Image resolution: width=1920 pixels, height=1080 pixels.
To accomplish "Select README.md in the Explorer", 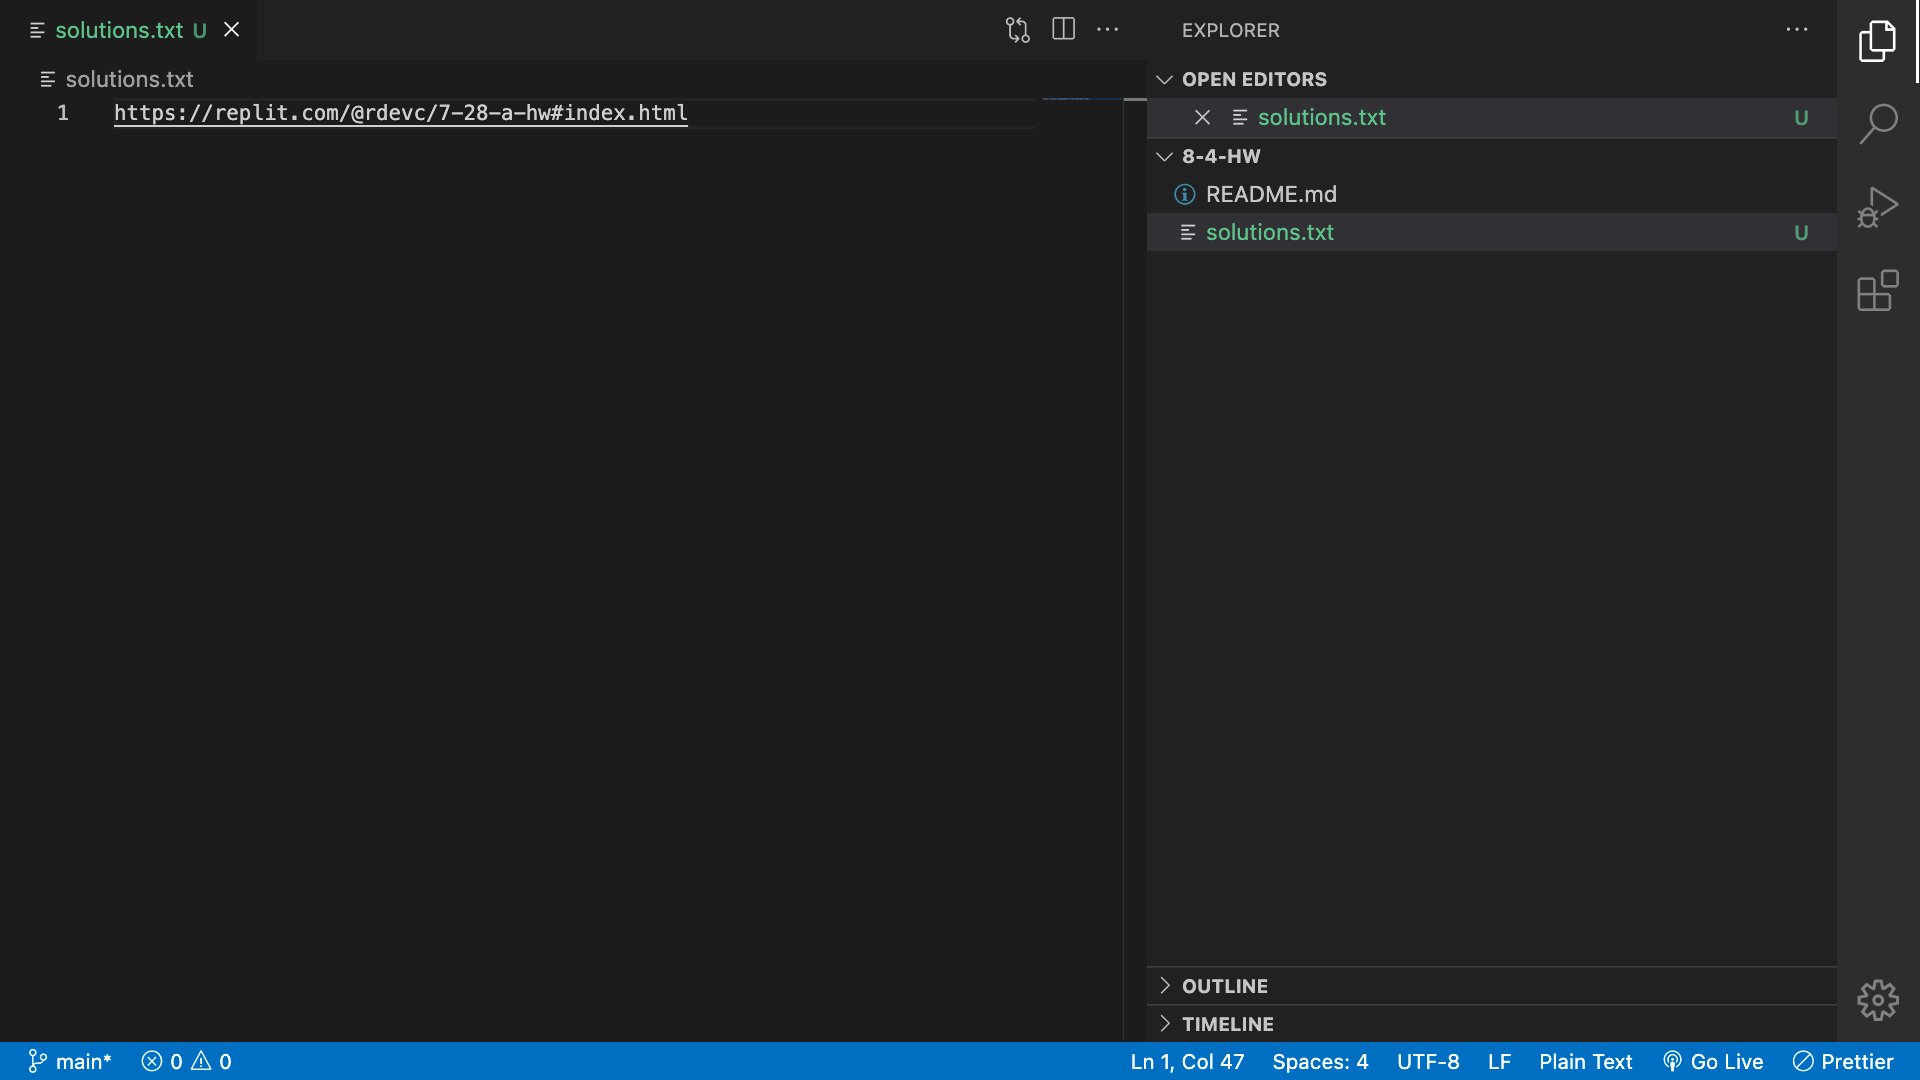I will [x=1271, y=194].
